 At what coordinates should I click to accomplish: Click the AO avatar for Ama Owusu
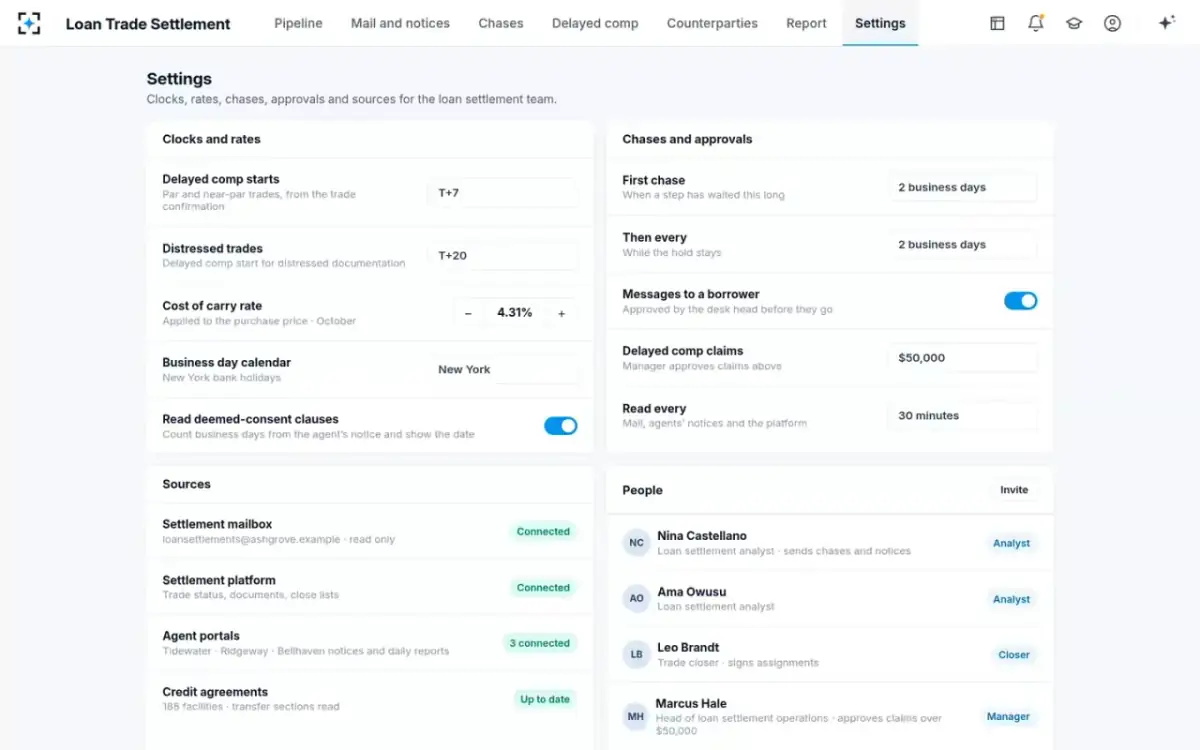636,599
